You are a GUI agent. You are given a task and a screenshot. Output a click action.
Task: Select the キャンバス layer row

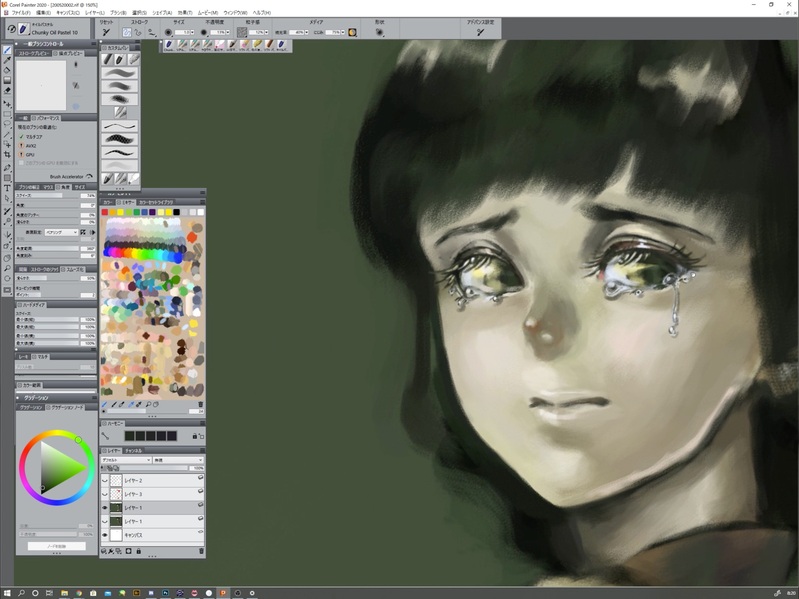coord(153,535)
